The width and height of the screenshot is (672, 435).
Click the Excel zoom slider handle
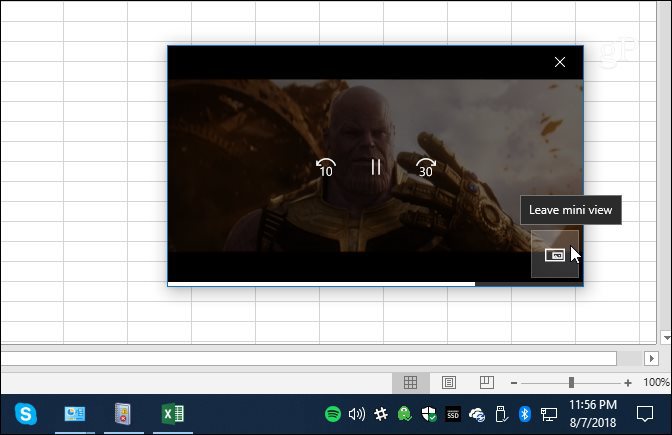click(571, 382)
